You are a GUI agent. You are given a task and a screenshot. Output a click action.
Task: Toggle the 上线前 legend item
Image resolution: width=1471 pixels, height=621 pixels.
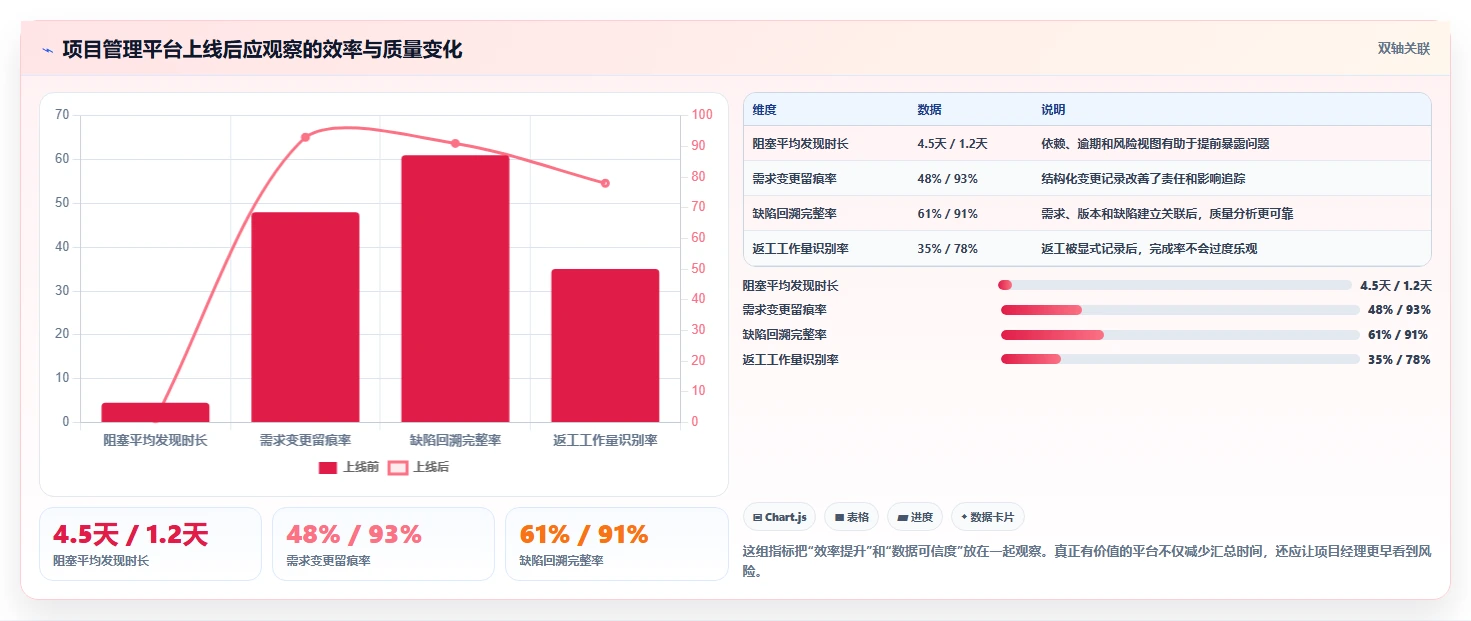tap(348, 467)
